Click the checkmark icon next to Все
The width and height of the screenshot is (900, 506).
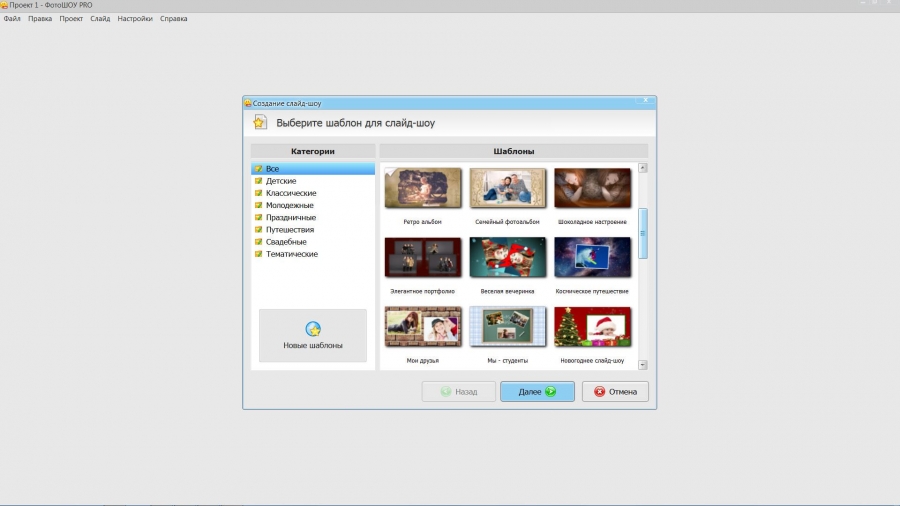point(258,169)
